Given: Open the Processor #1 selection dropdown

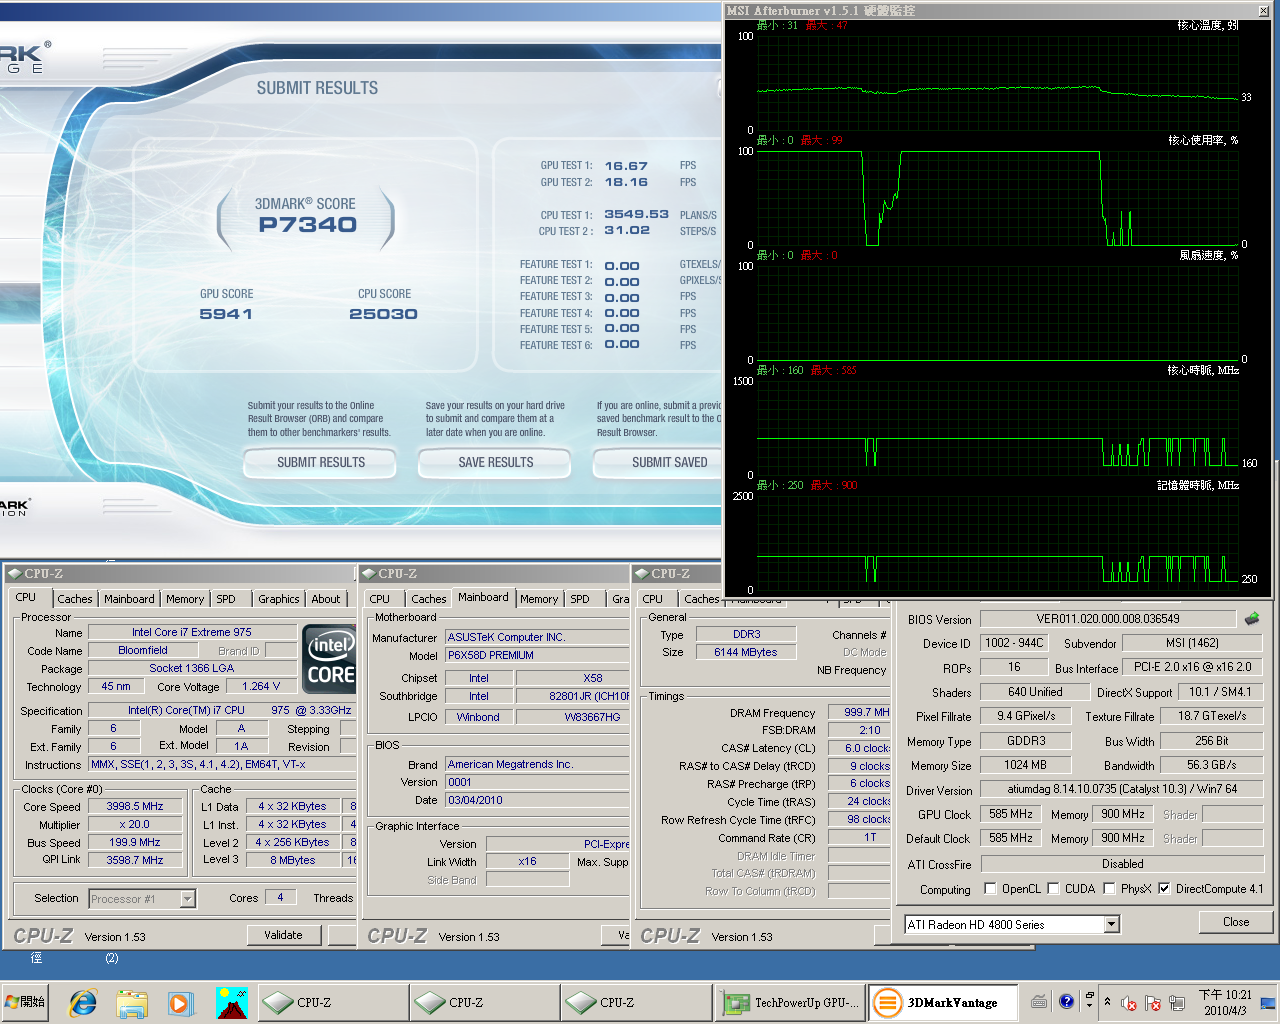Looking at the screenshot, I should pos(187,899).
